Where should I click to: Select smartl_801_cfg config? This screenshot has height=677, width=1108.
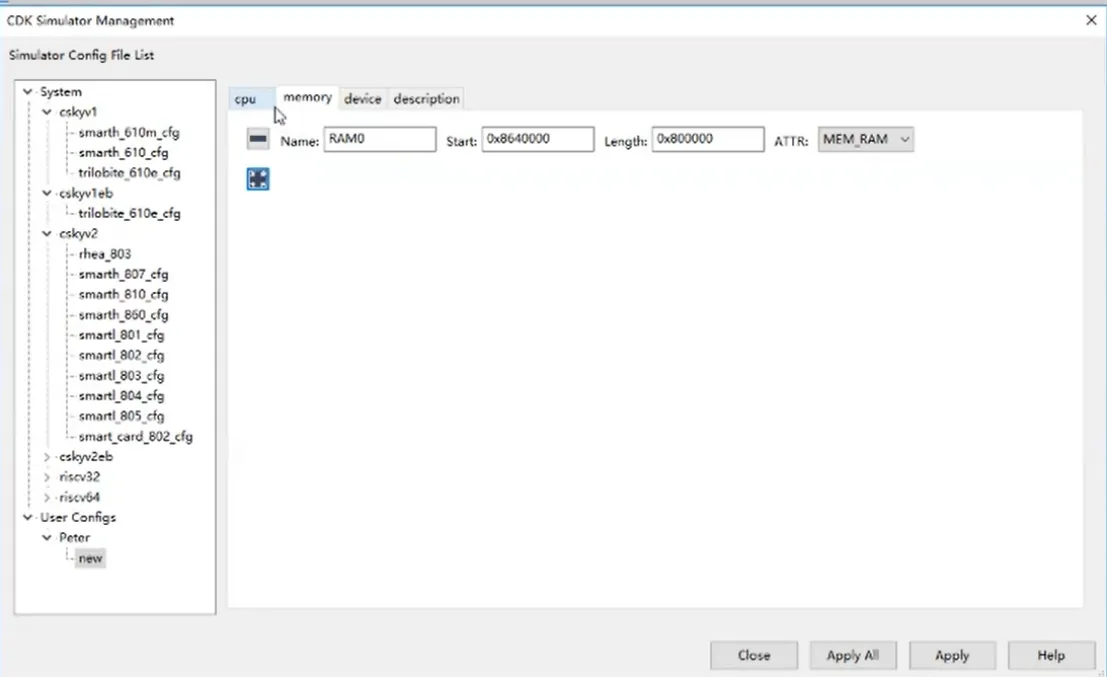click(x=122, y=335)
